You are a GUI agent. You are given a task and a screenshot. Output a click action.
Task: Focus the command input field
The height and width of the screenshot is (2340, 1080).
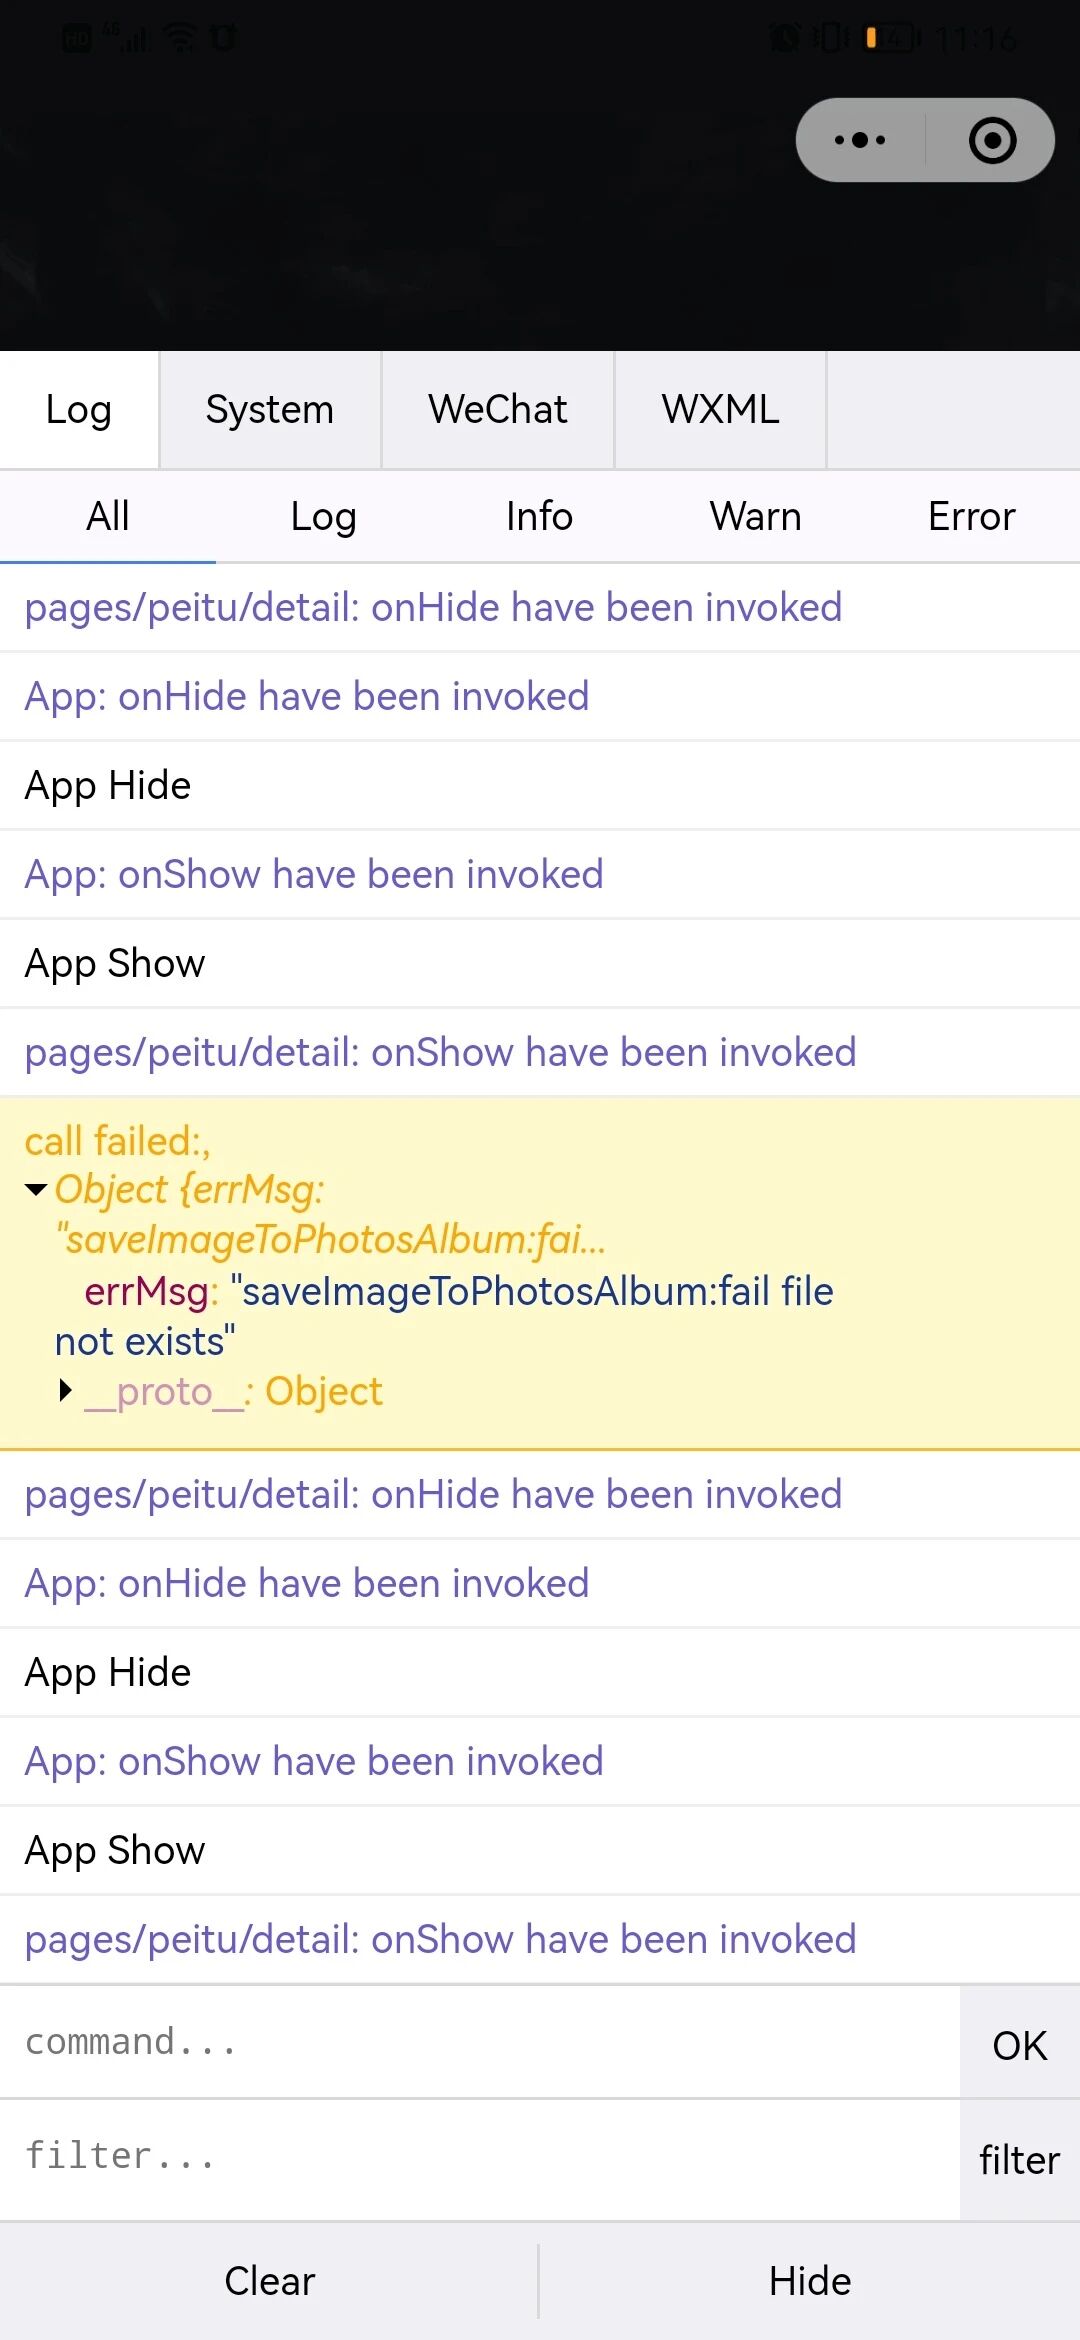(480, 2042)
